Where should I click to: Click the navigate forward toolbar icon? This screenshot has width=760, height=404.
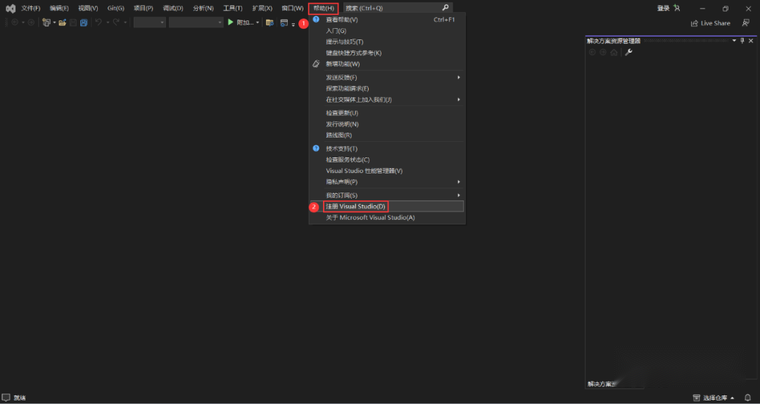click(x=31, y=23)
